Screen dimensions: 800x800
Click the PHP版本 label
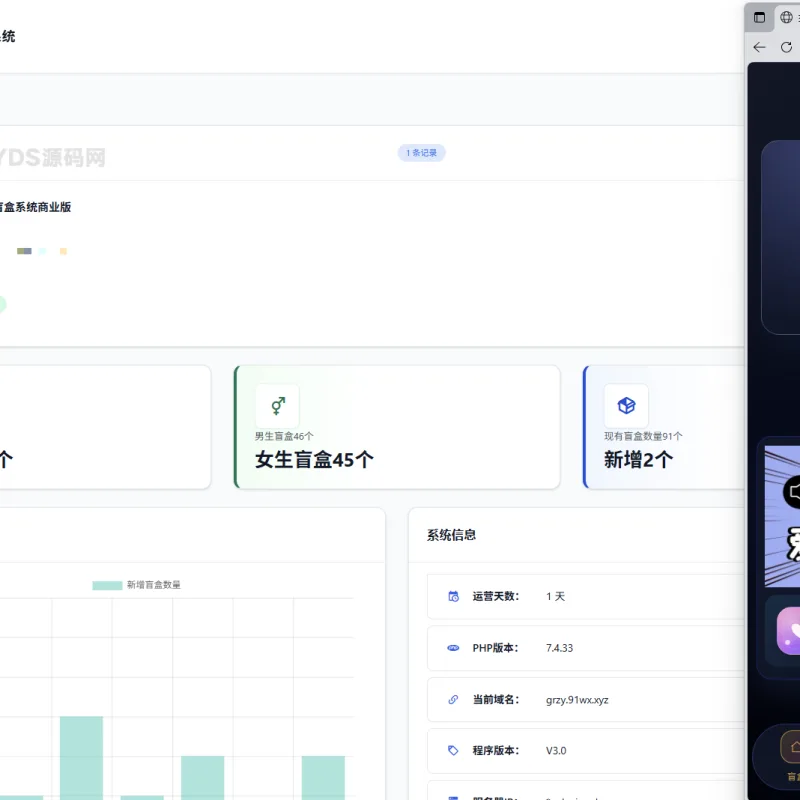point(495,648)
